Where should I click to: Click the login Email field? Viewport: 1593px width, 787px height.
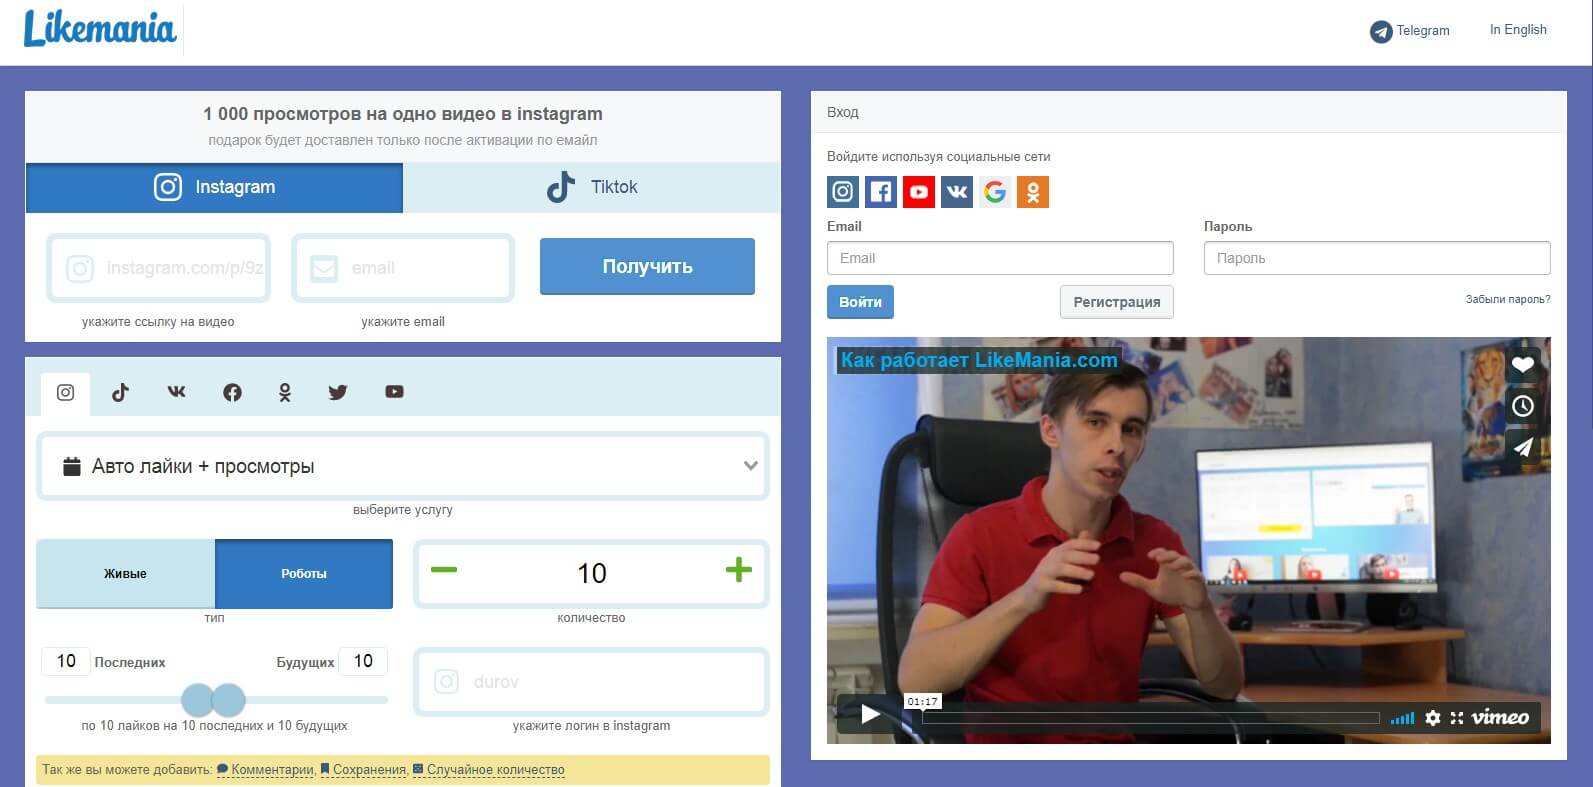(1000, 258)
